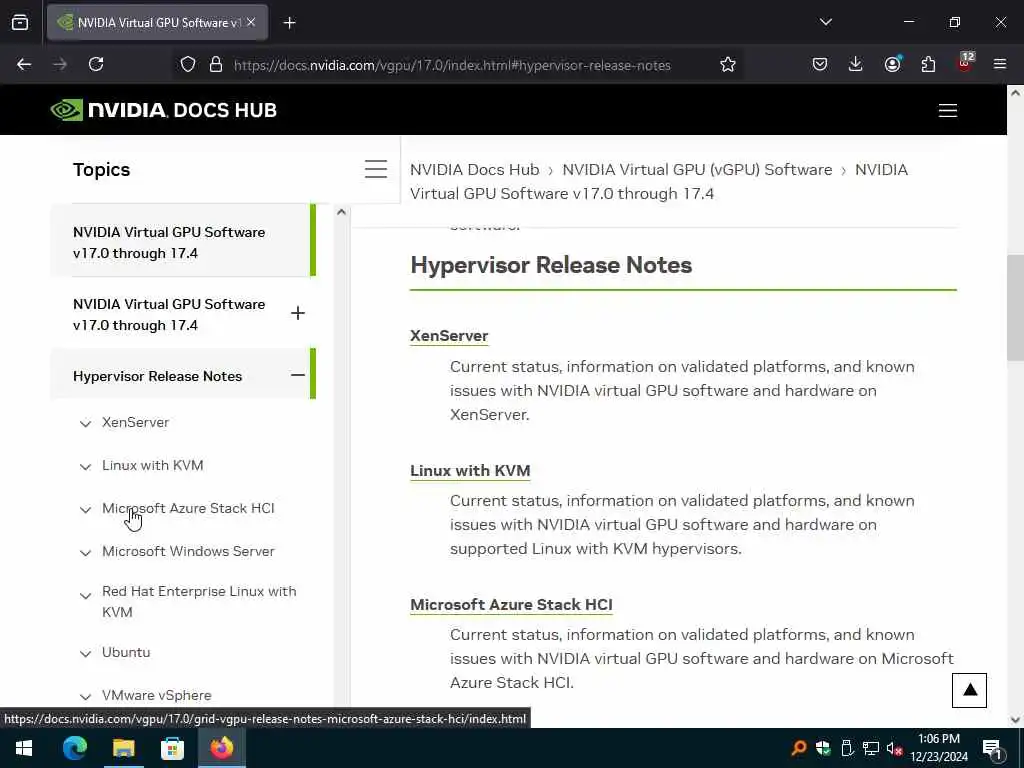
Task: Open XenServer in the sidebar list
Action: coord(135,423)
